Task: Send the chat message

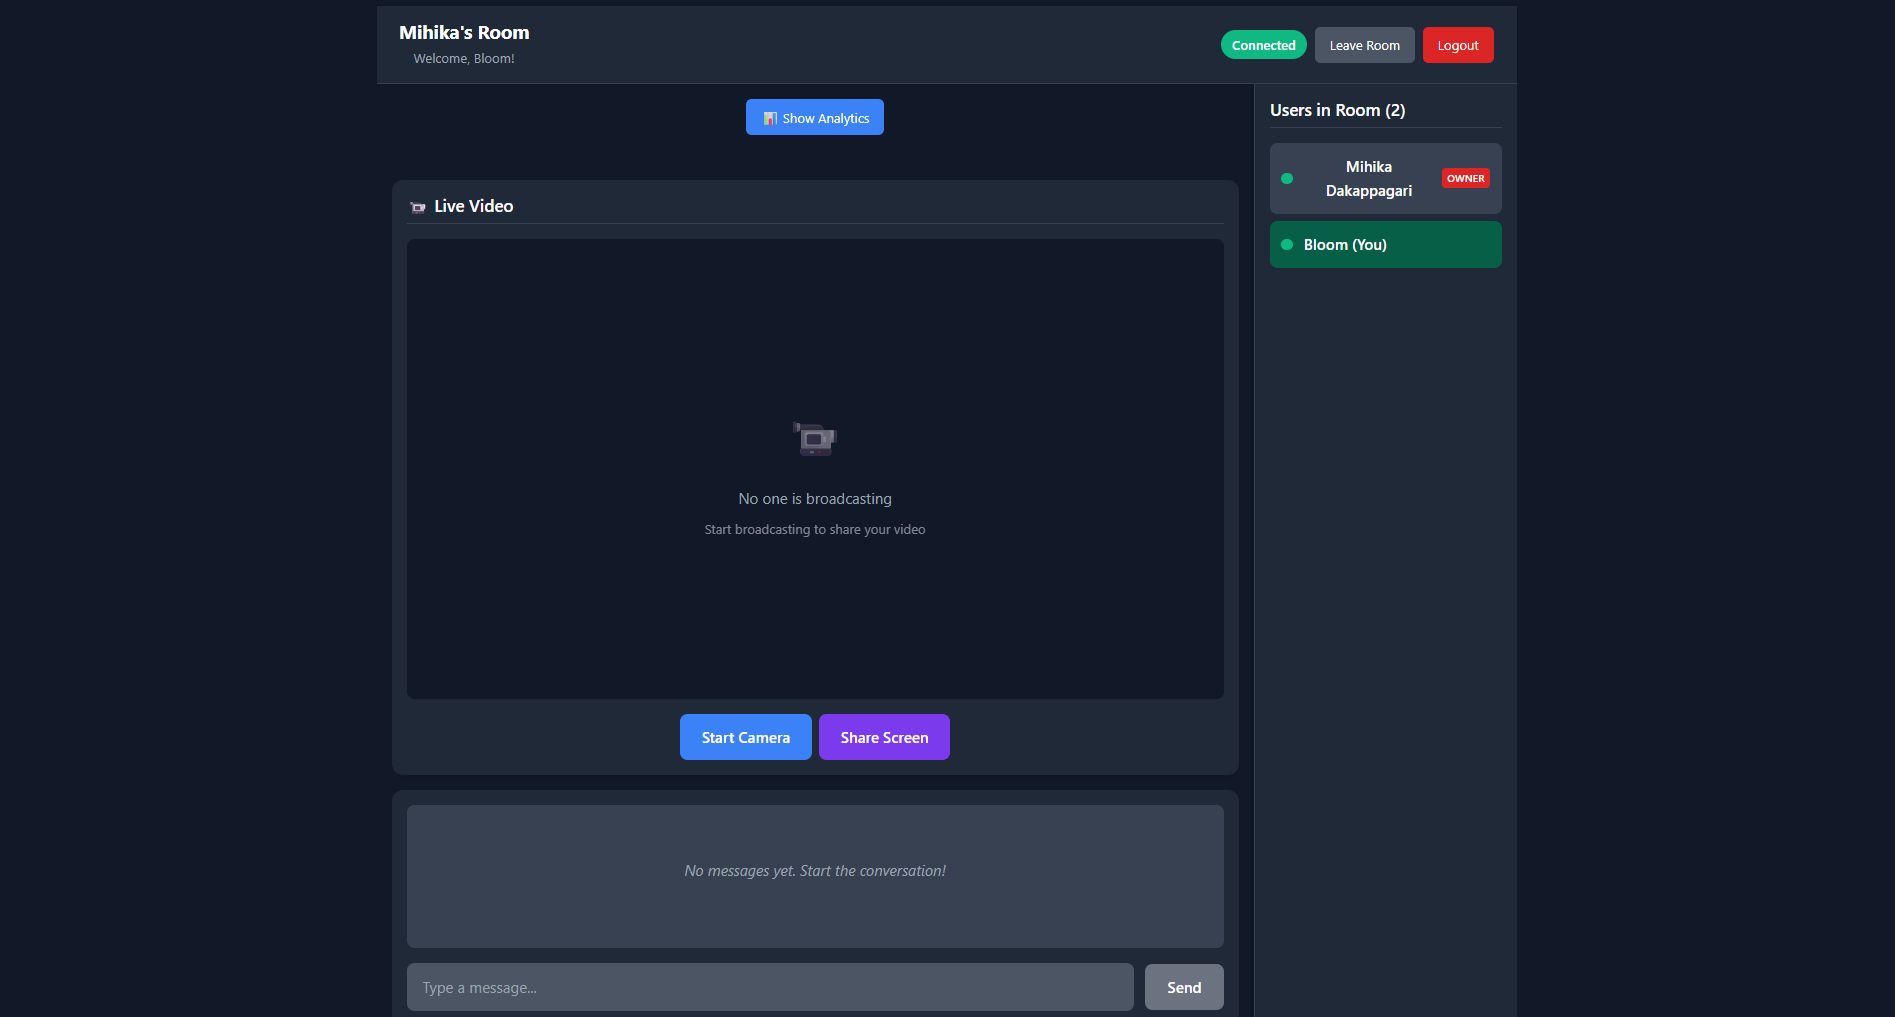Action: 1183,988
